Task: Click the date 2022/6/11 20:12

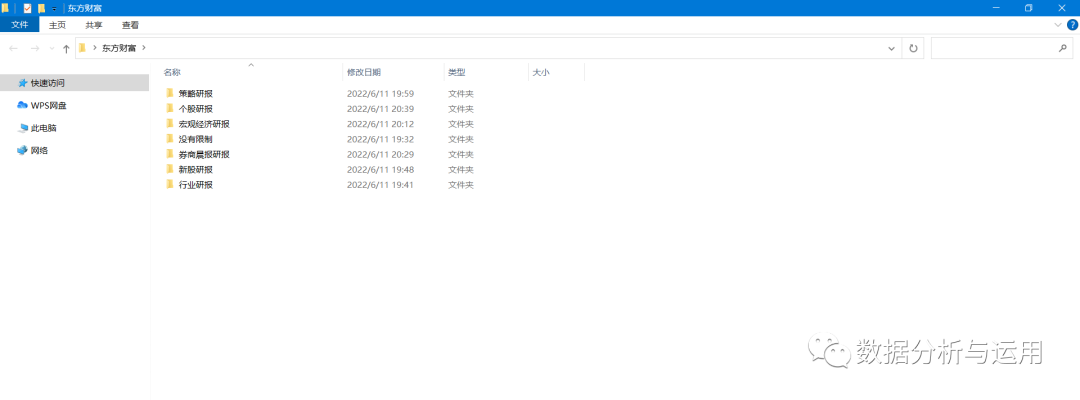Action: 380,124
